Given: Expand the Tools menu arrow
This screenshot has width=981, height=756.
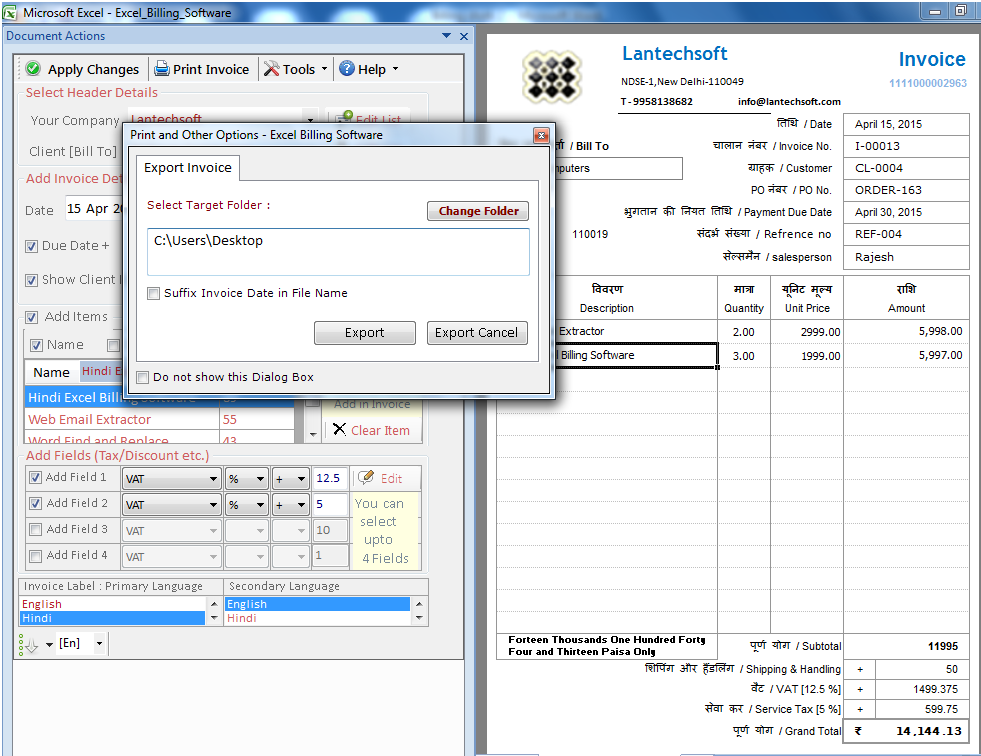Looking at the screenshot, I should [x=324, y=68].
